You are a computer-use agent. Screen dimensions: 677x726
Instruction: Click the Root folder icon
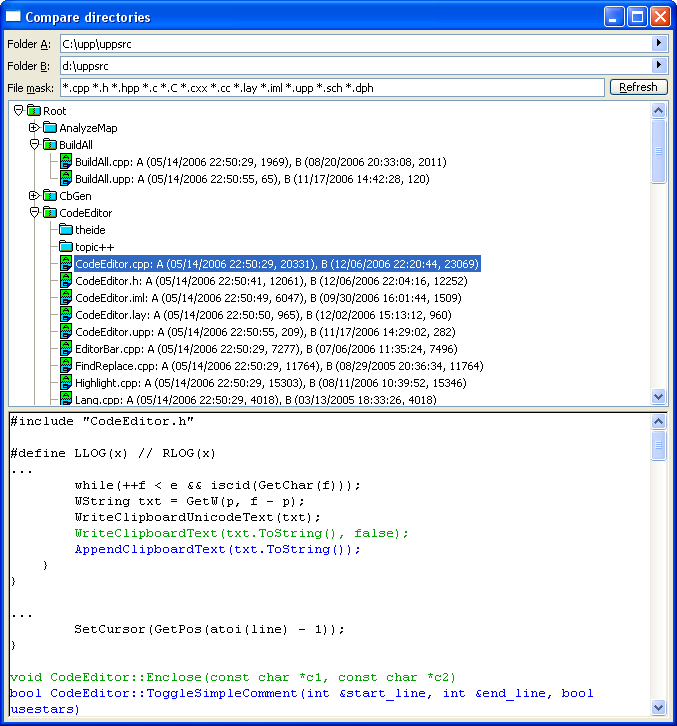pos(33,111)
